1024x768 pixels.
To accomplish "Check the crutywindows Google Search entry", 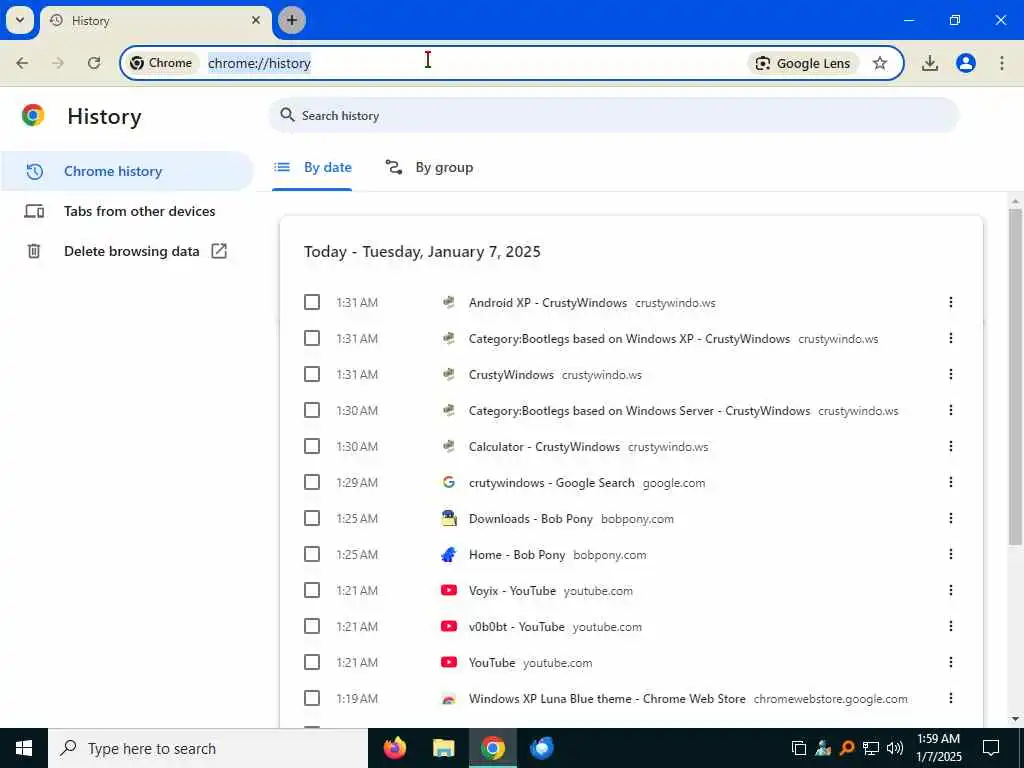I will [312, 482].
